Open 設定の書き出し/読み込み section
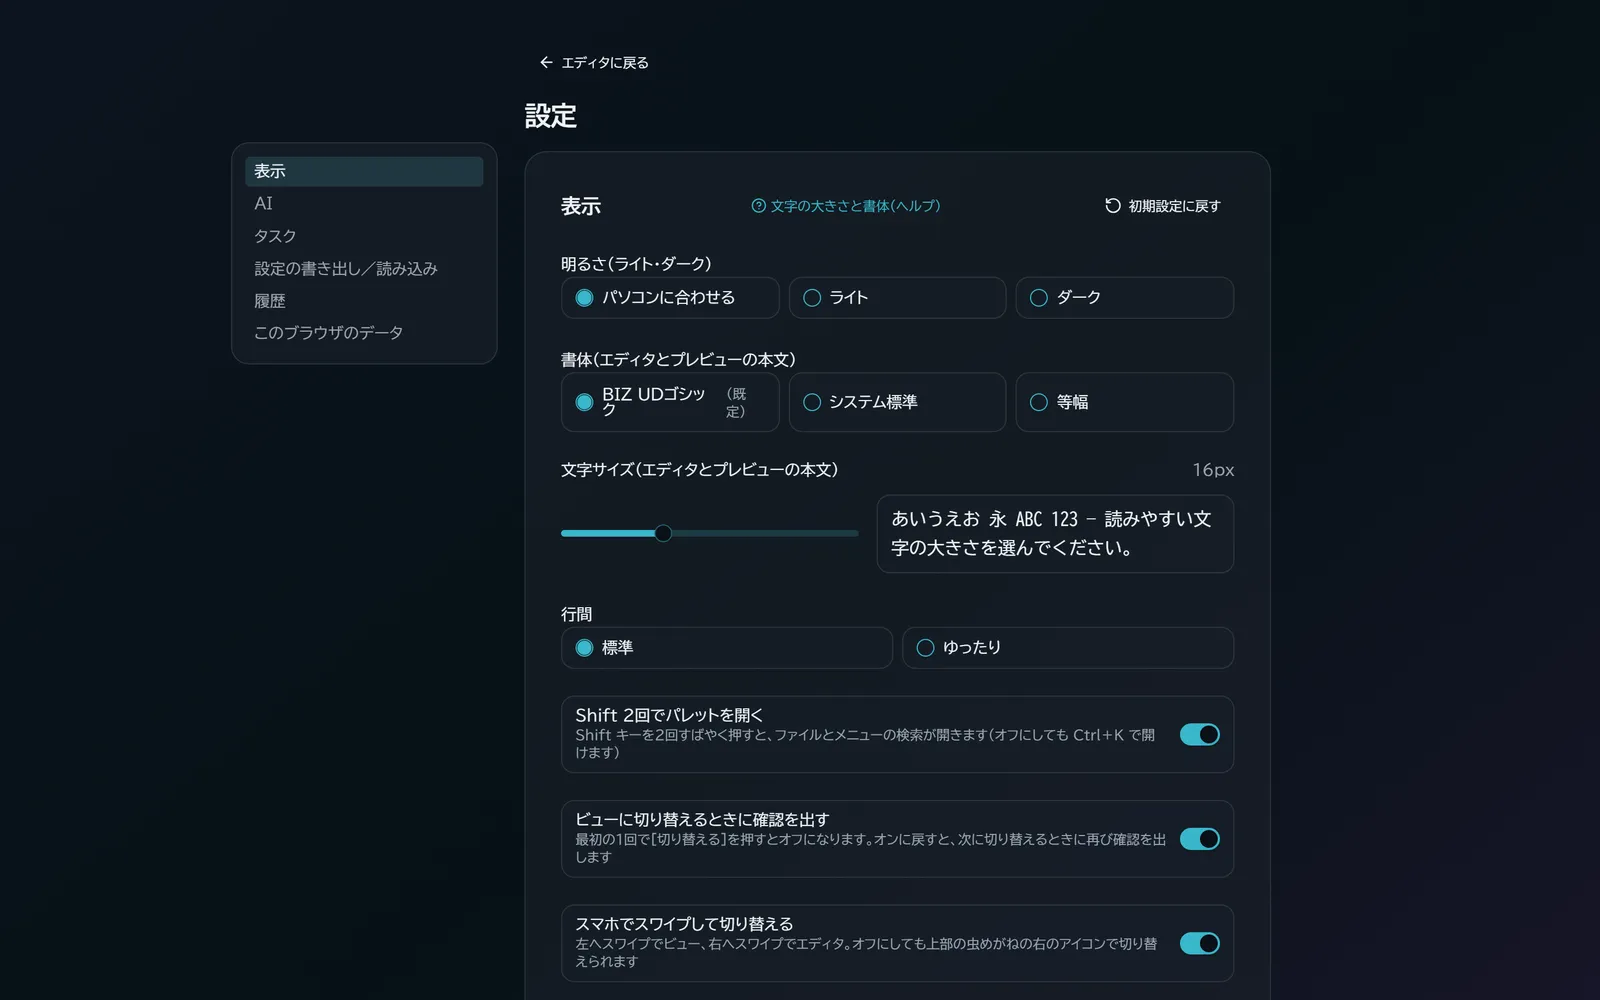1600x1000 pixels. tap(364, 268)
